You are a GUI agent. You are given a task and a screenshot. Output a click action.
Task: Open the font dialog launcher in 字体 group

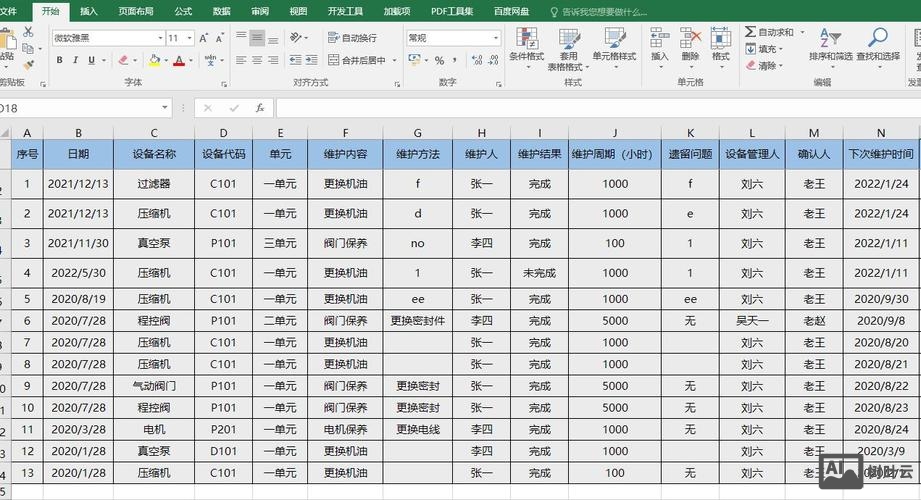click(x=224, y=84)
